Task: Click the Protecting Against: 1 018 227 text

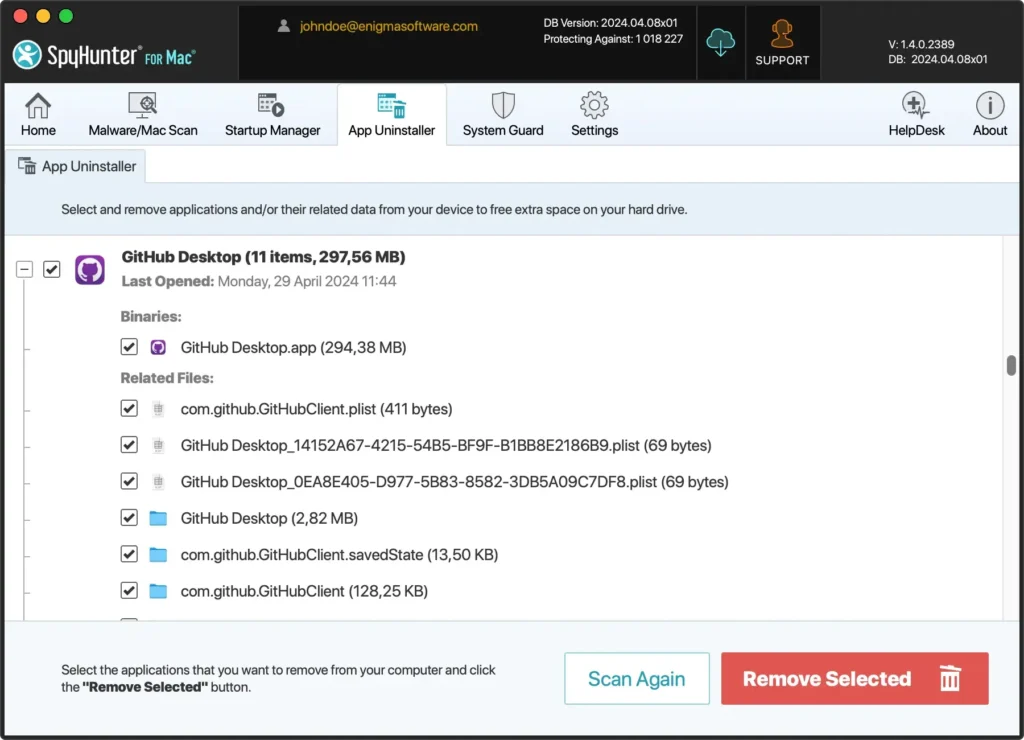Action: coord(613,39)
